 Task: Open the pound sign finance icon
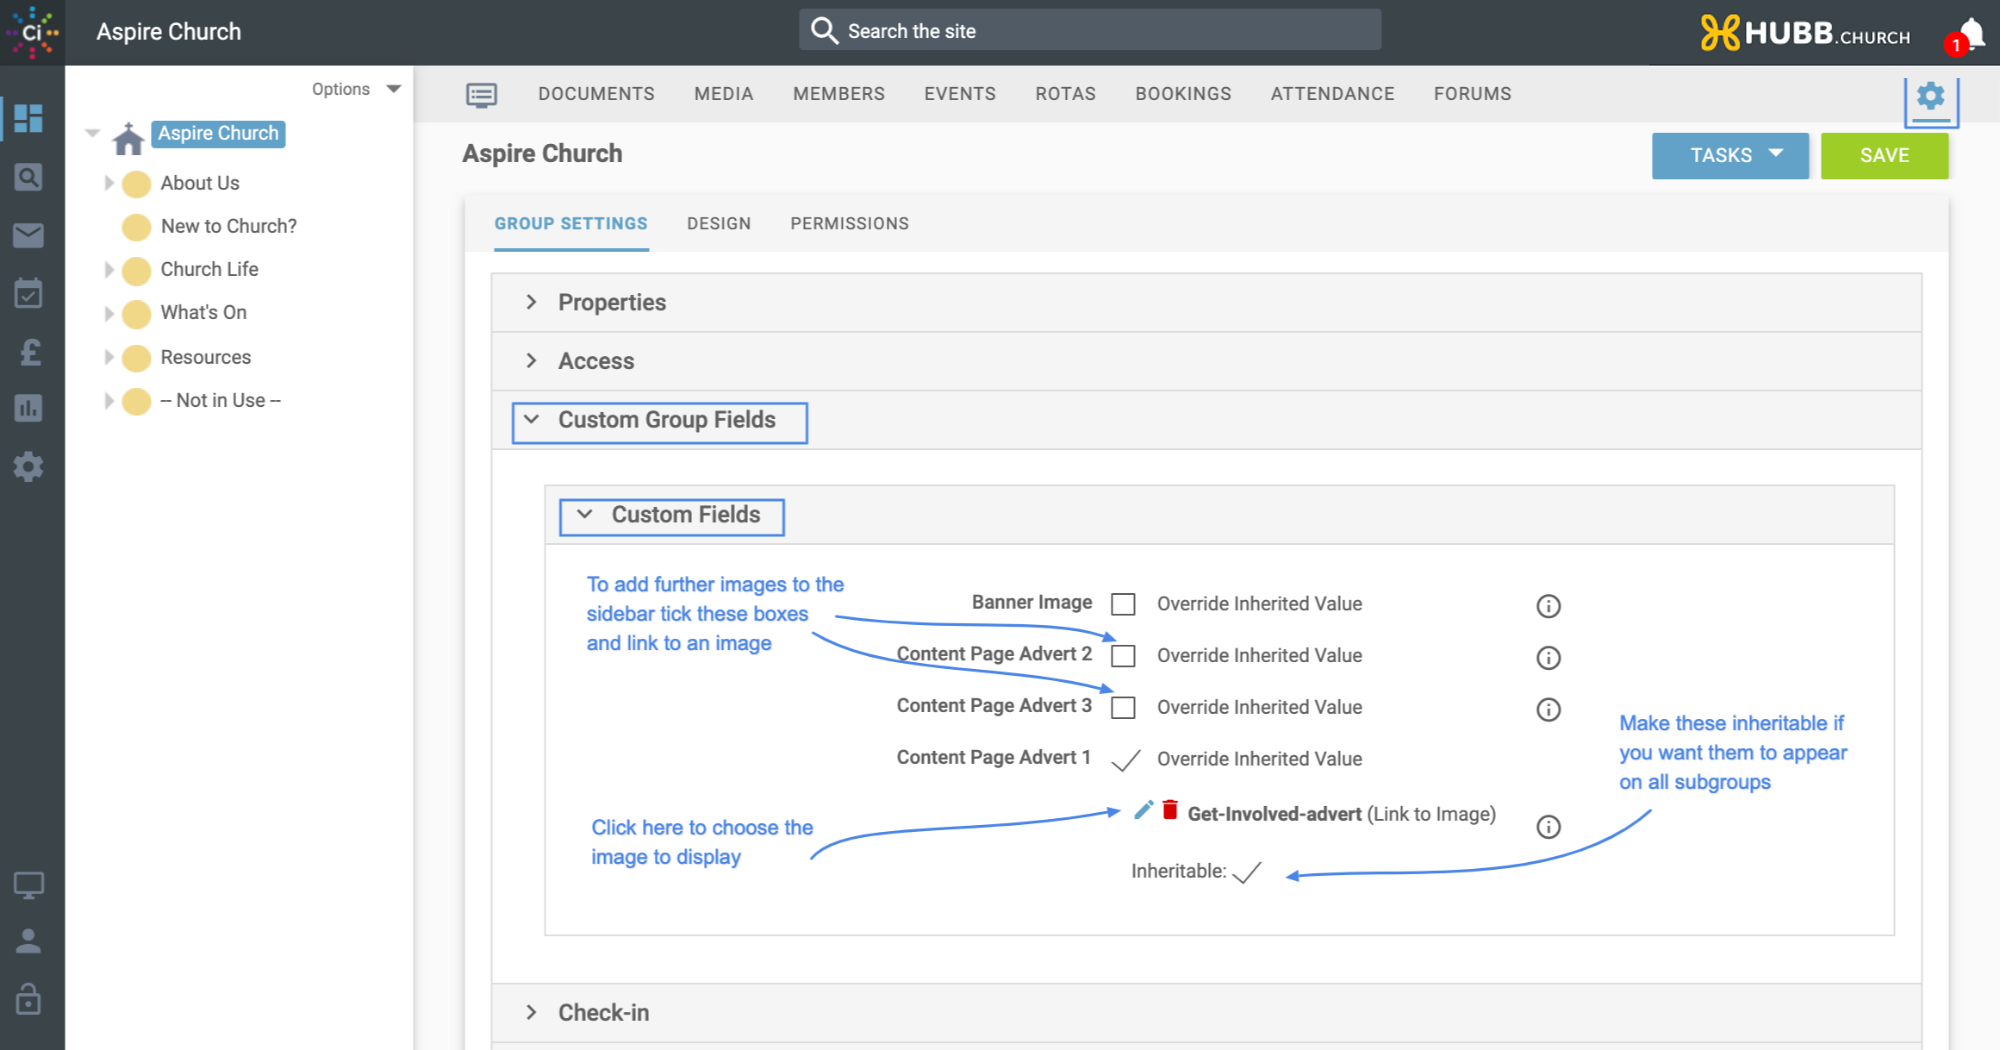pyautogui.click(x=30, y=351)
